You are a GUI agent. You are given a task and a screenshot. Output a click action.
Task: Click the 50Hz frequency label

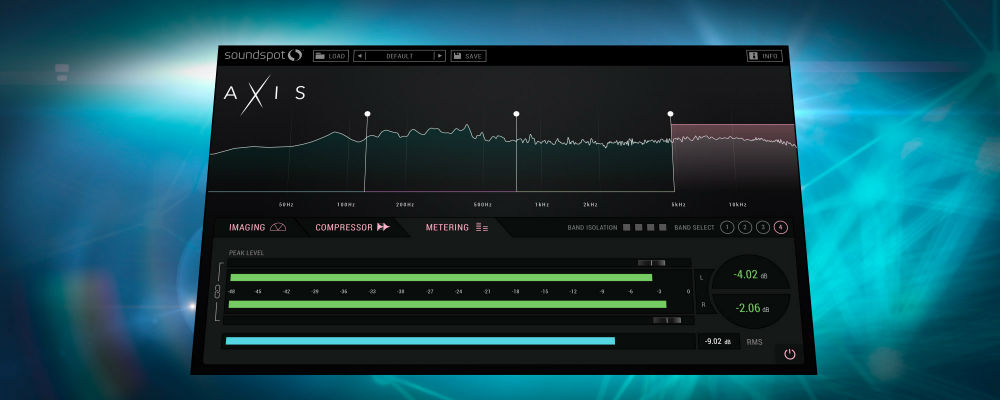tap(286, 205)
